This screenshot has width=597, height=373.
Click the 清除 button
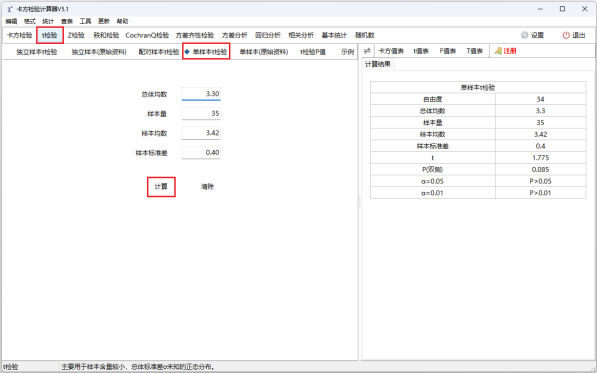click(x=208, y=186)
